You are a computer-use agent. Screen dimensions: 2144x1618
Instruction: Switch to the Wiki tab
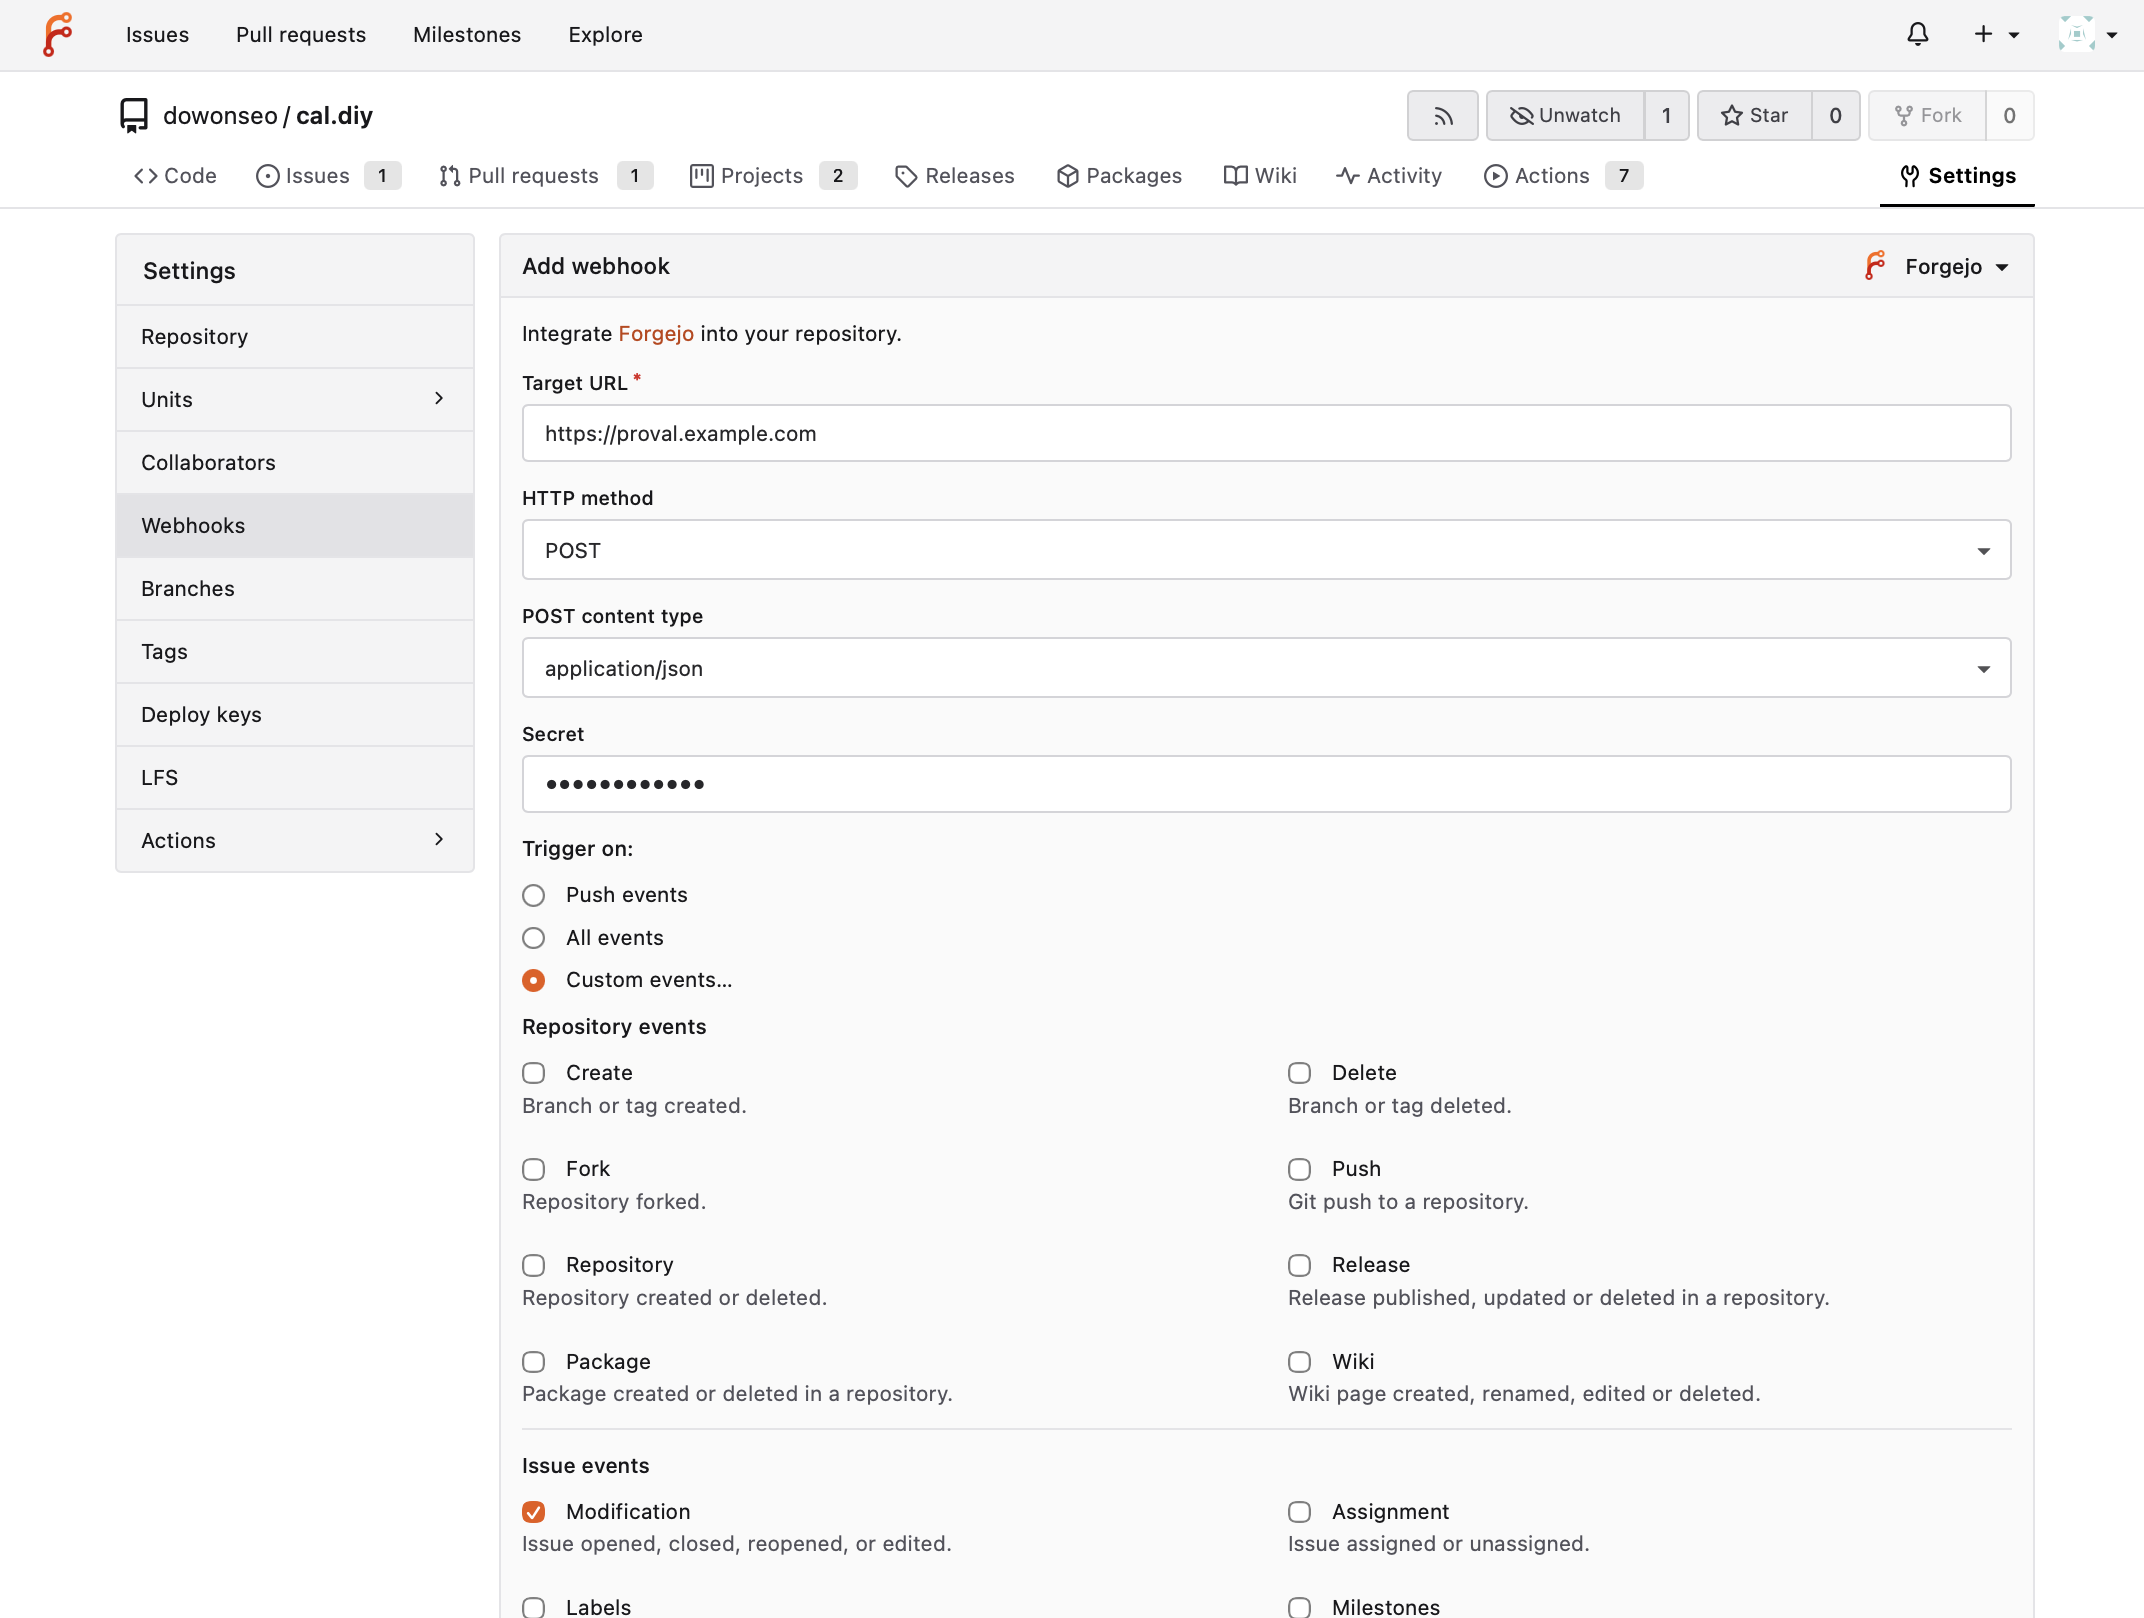click(x=1260, y=176)
